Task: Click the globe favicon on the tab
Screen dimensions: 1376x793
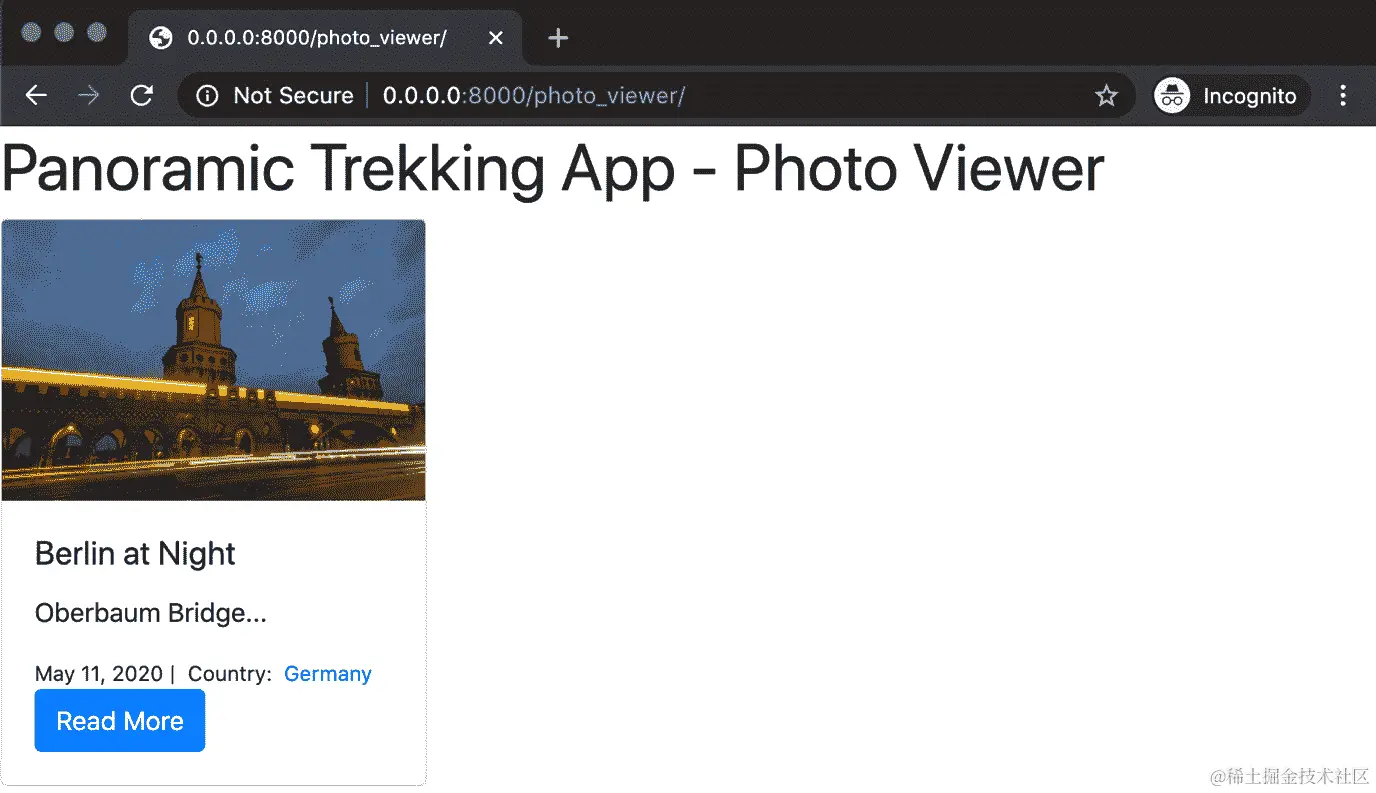Action: 160,38
